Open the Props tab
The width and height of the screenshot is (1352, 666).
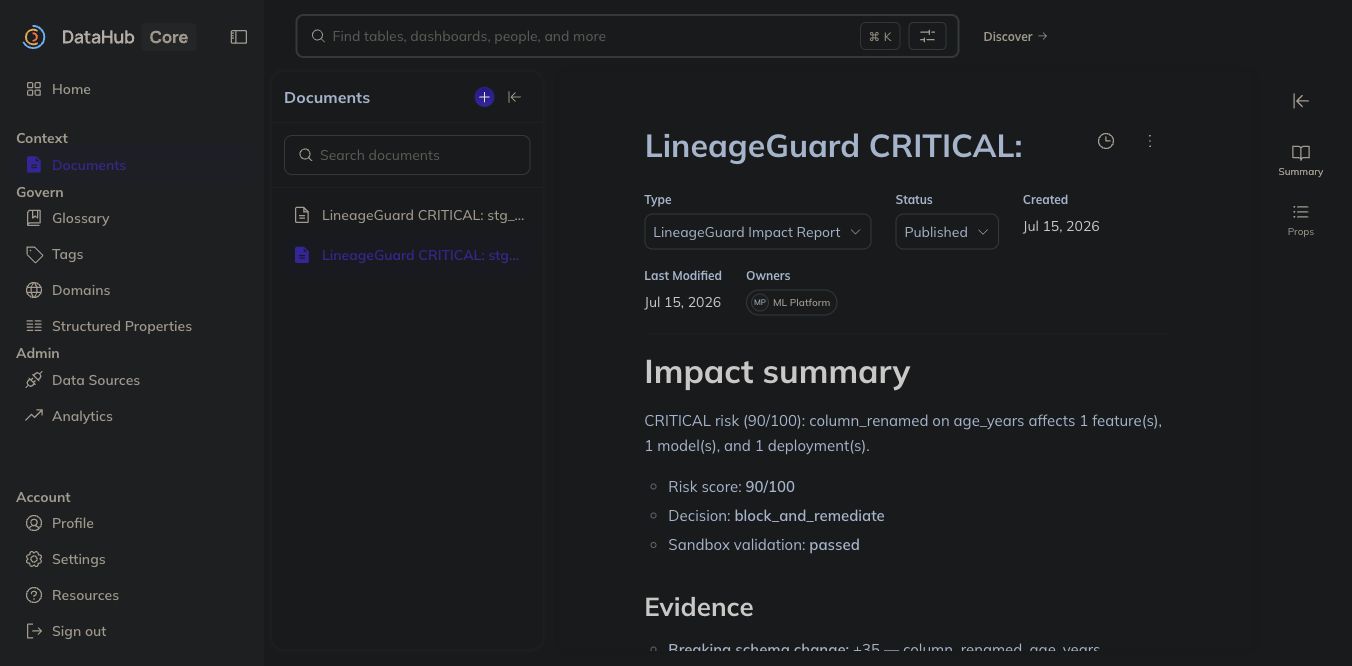1300,220
